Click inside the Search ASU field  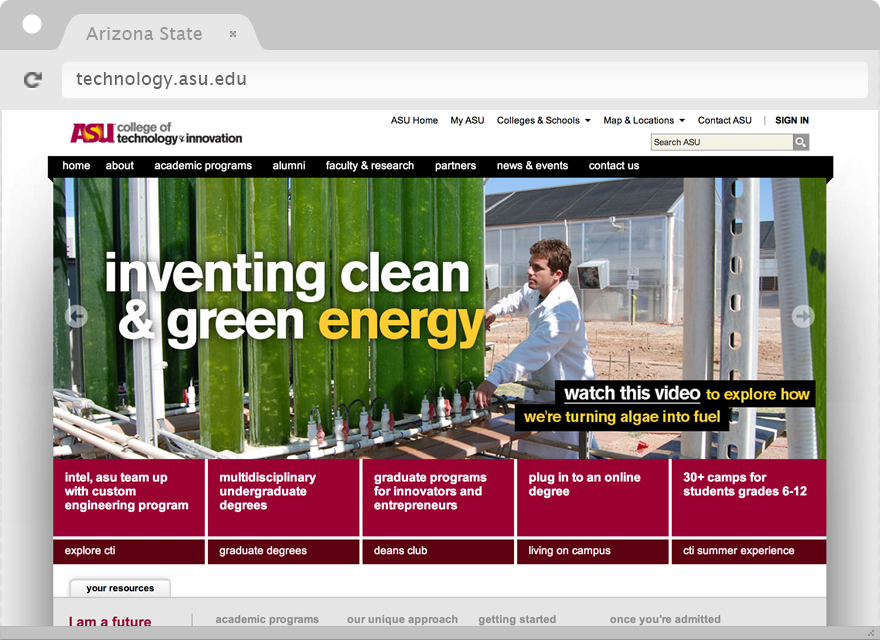click(721, 142)
